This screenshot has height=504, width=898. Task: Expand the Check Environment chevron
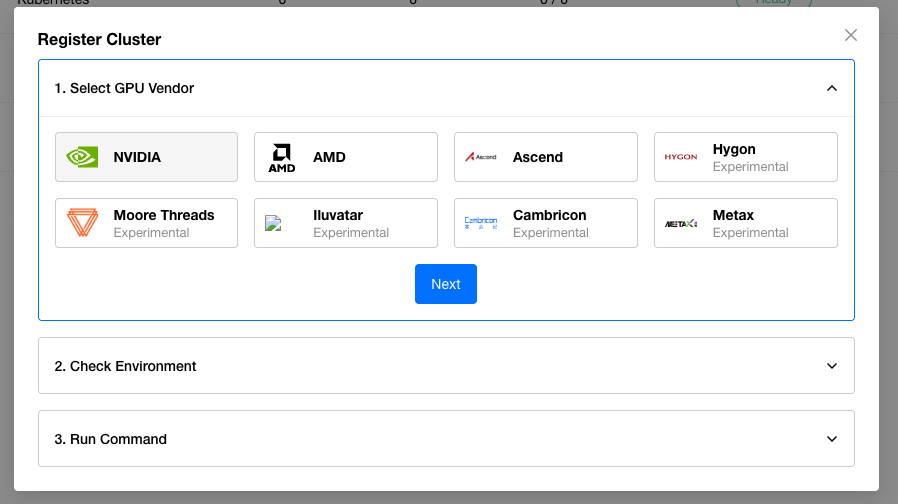(x=831, y=366)
